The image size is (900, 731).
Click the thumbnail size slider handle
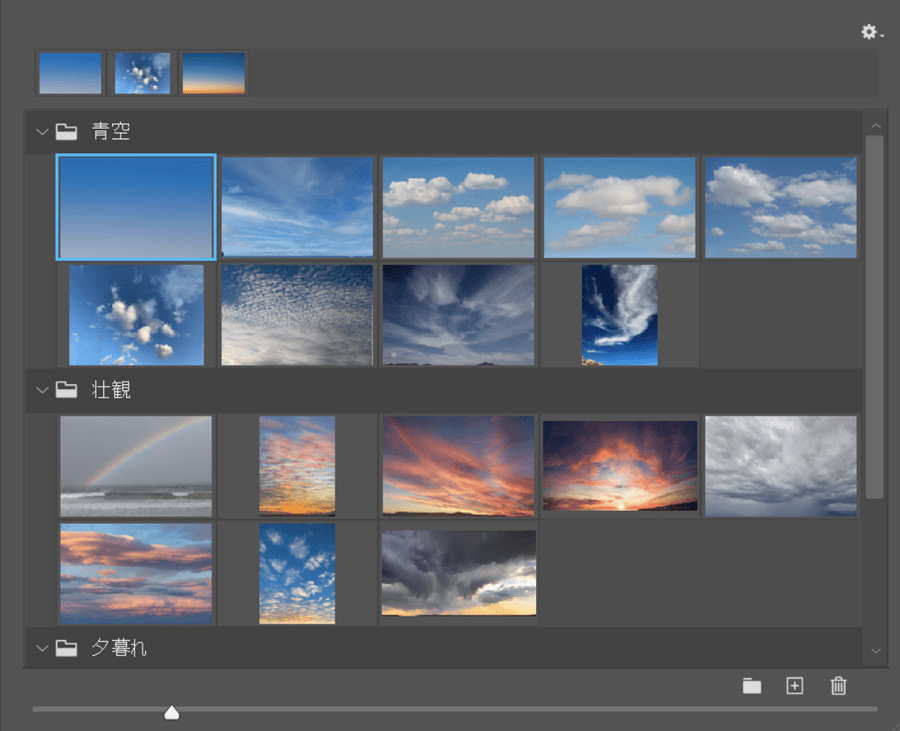point(172,712)
